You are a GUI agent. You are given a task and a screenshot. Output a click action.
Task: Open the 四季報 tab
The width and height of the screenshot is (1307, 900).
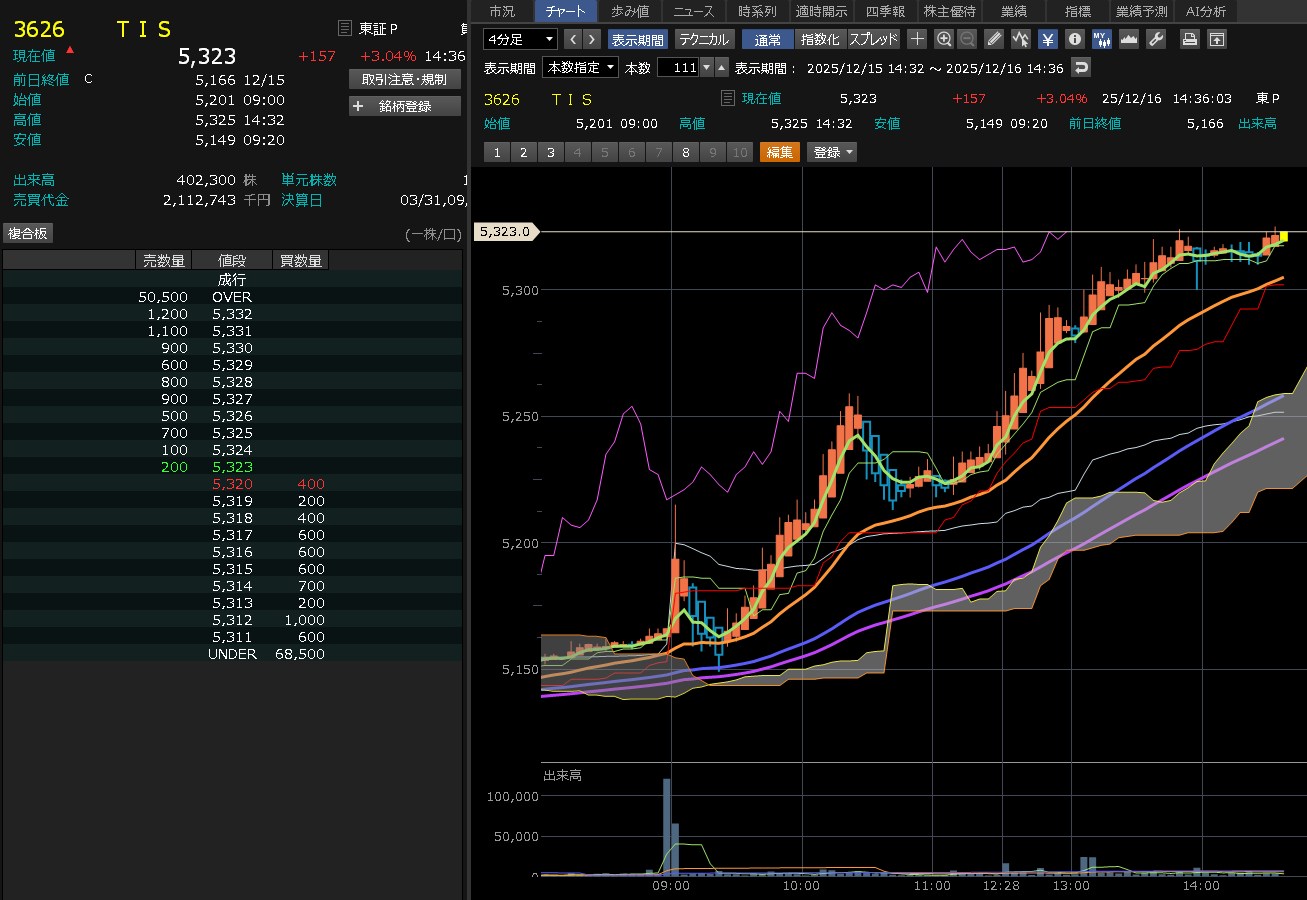(x=884, y=11)
